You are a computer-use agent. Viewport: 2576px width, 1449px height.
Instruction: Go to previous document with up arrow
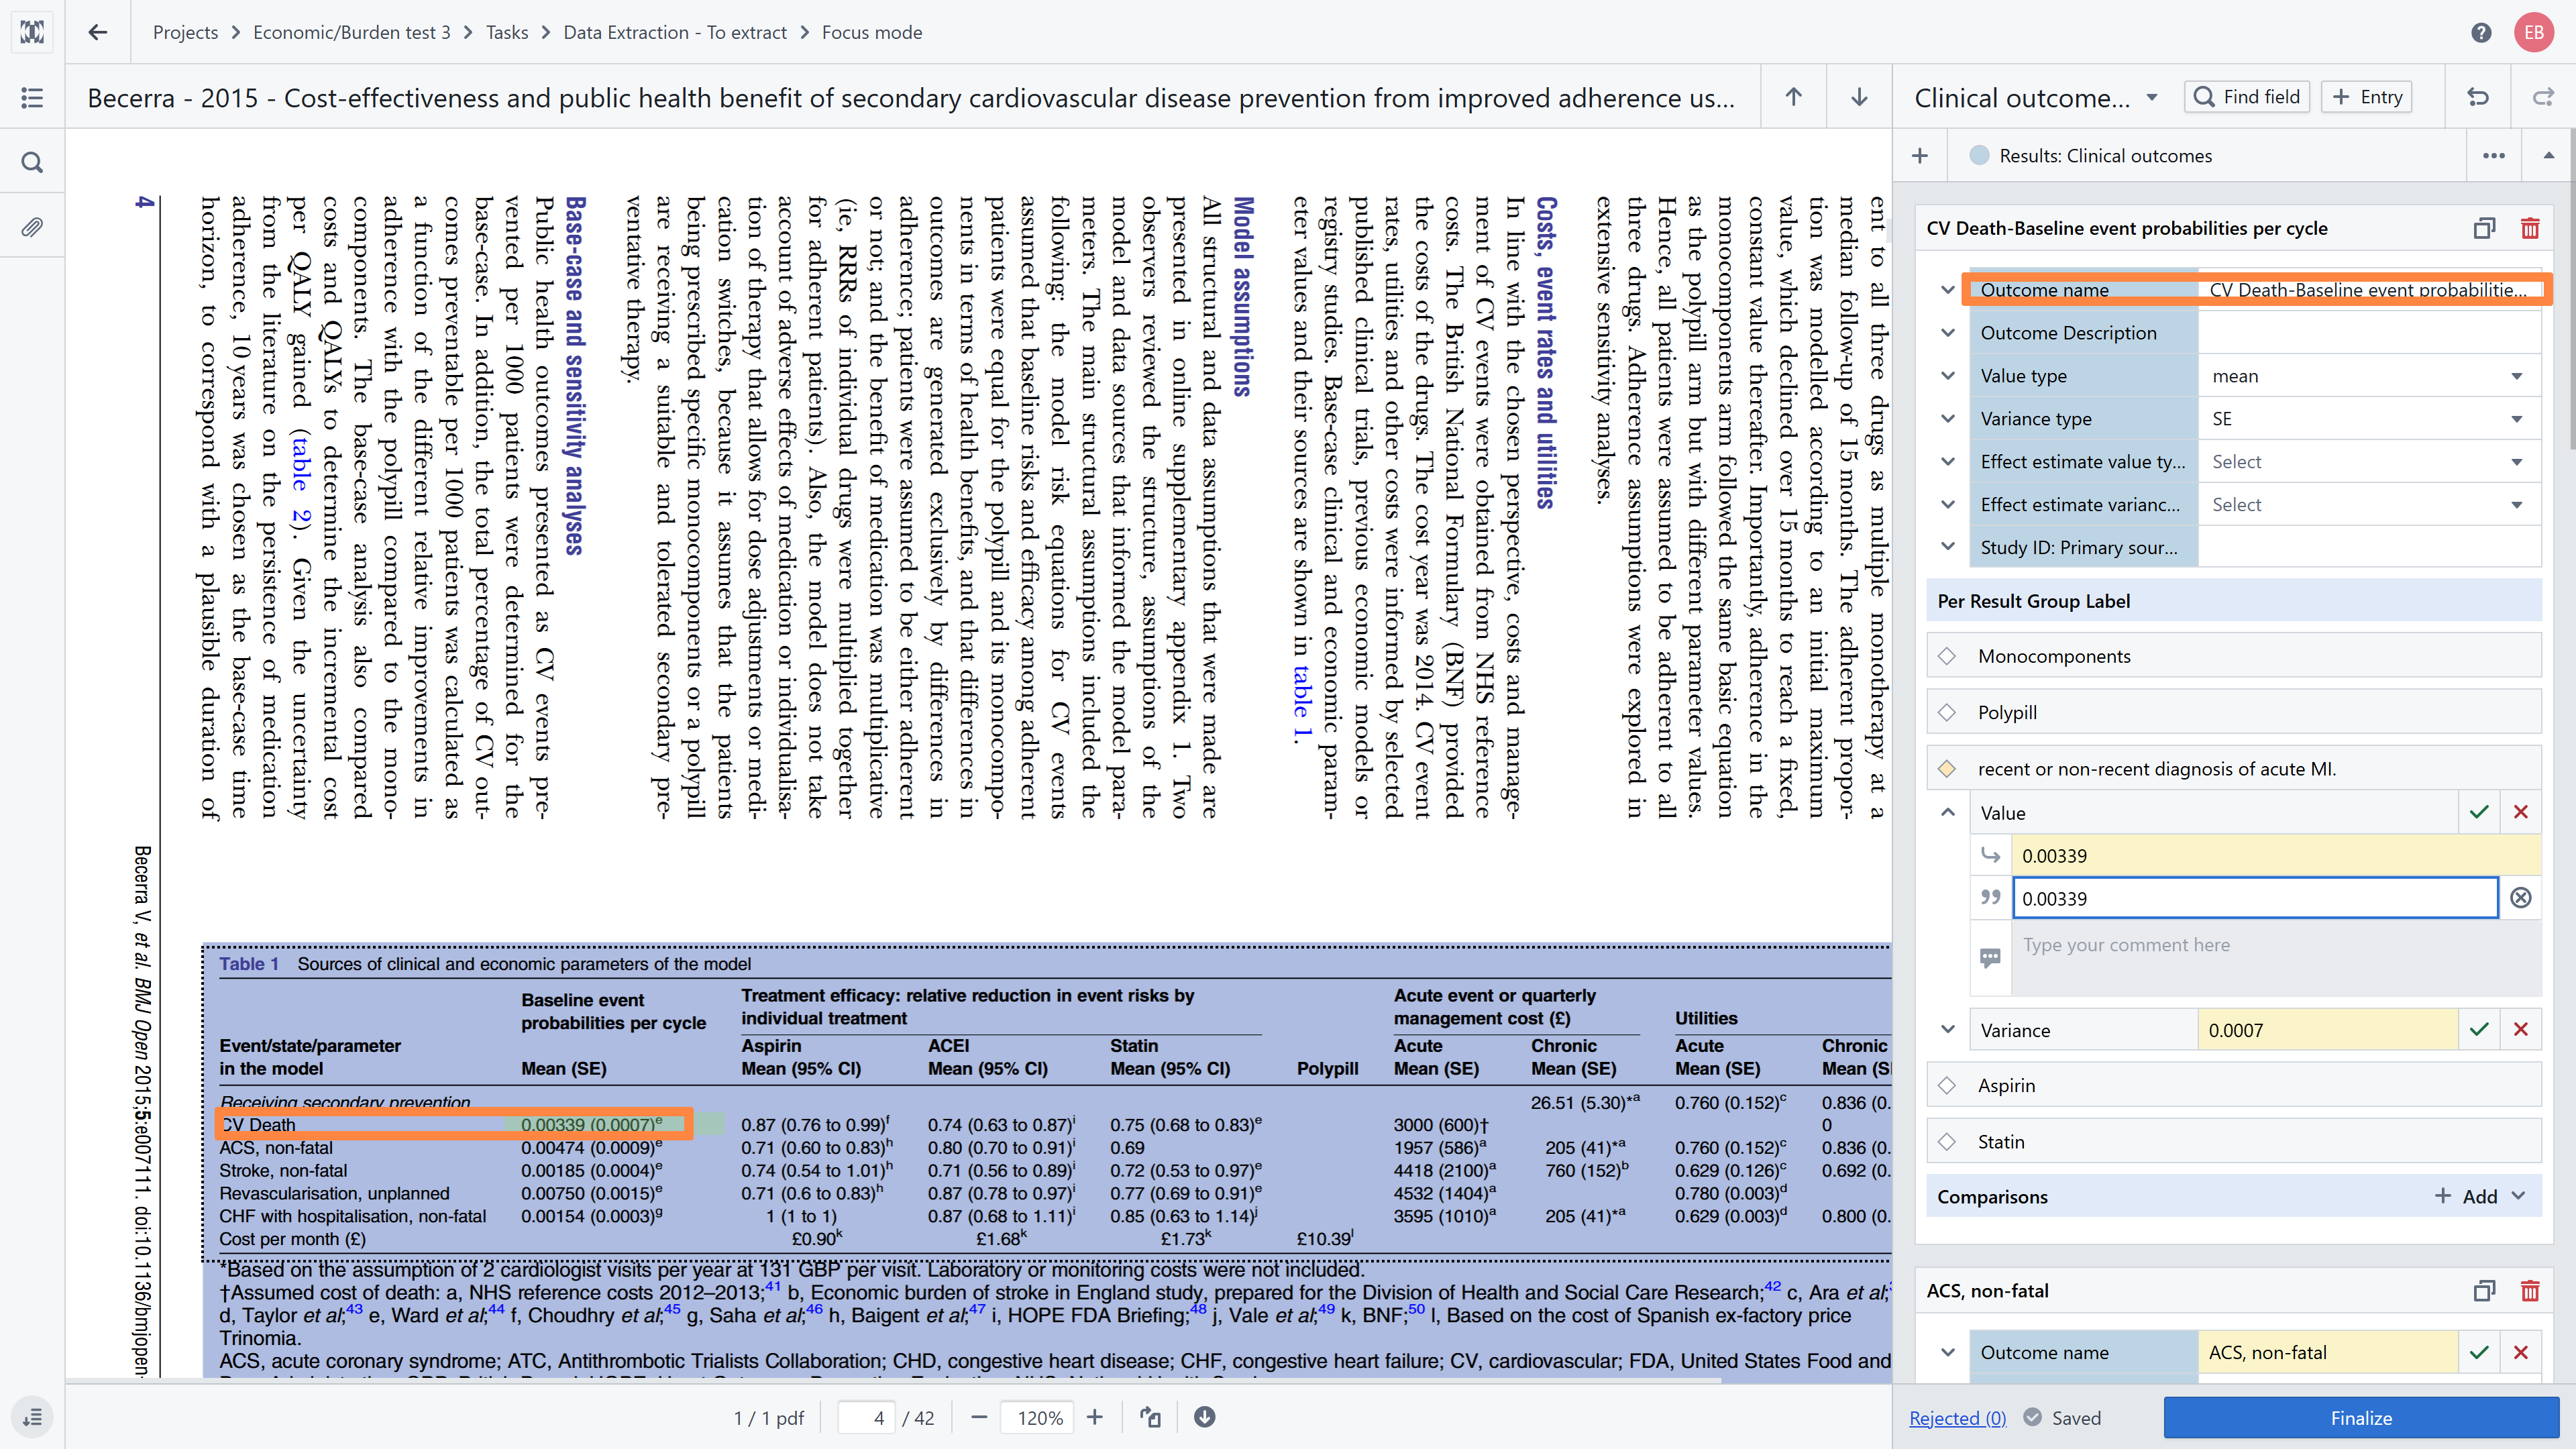pyautogui.click(x=1794, y=97)
